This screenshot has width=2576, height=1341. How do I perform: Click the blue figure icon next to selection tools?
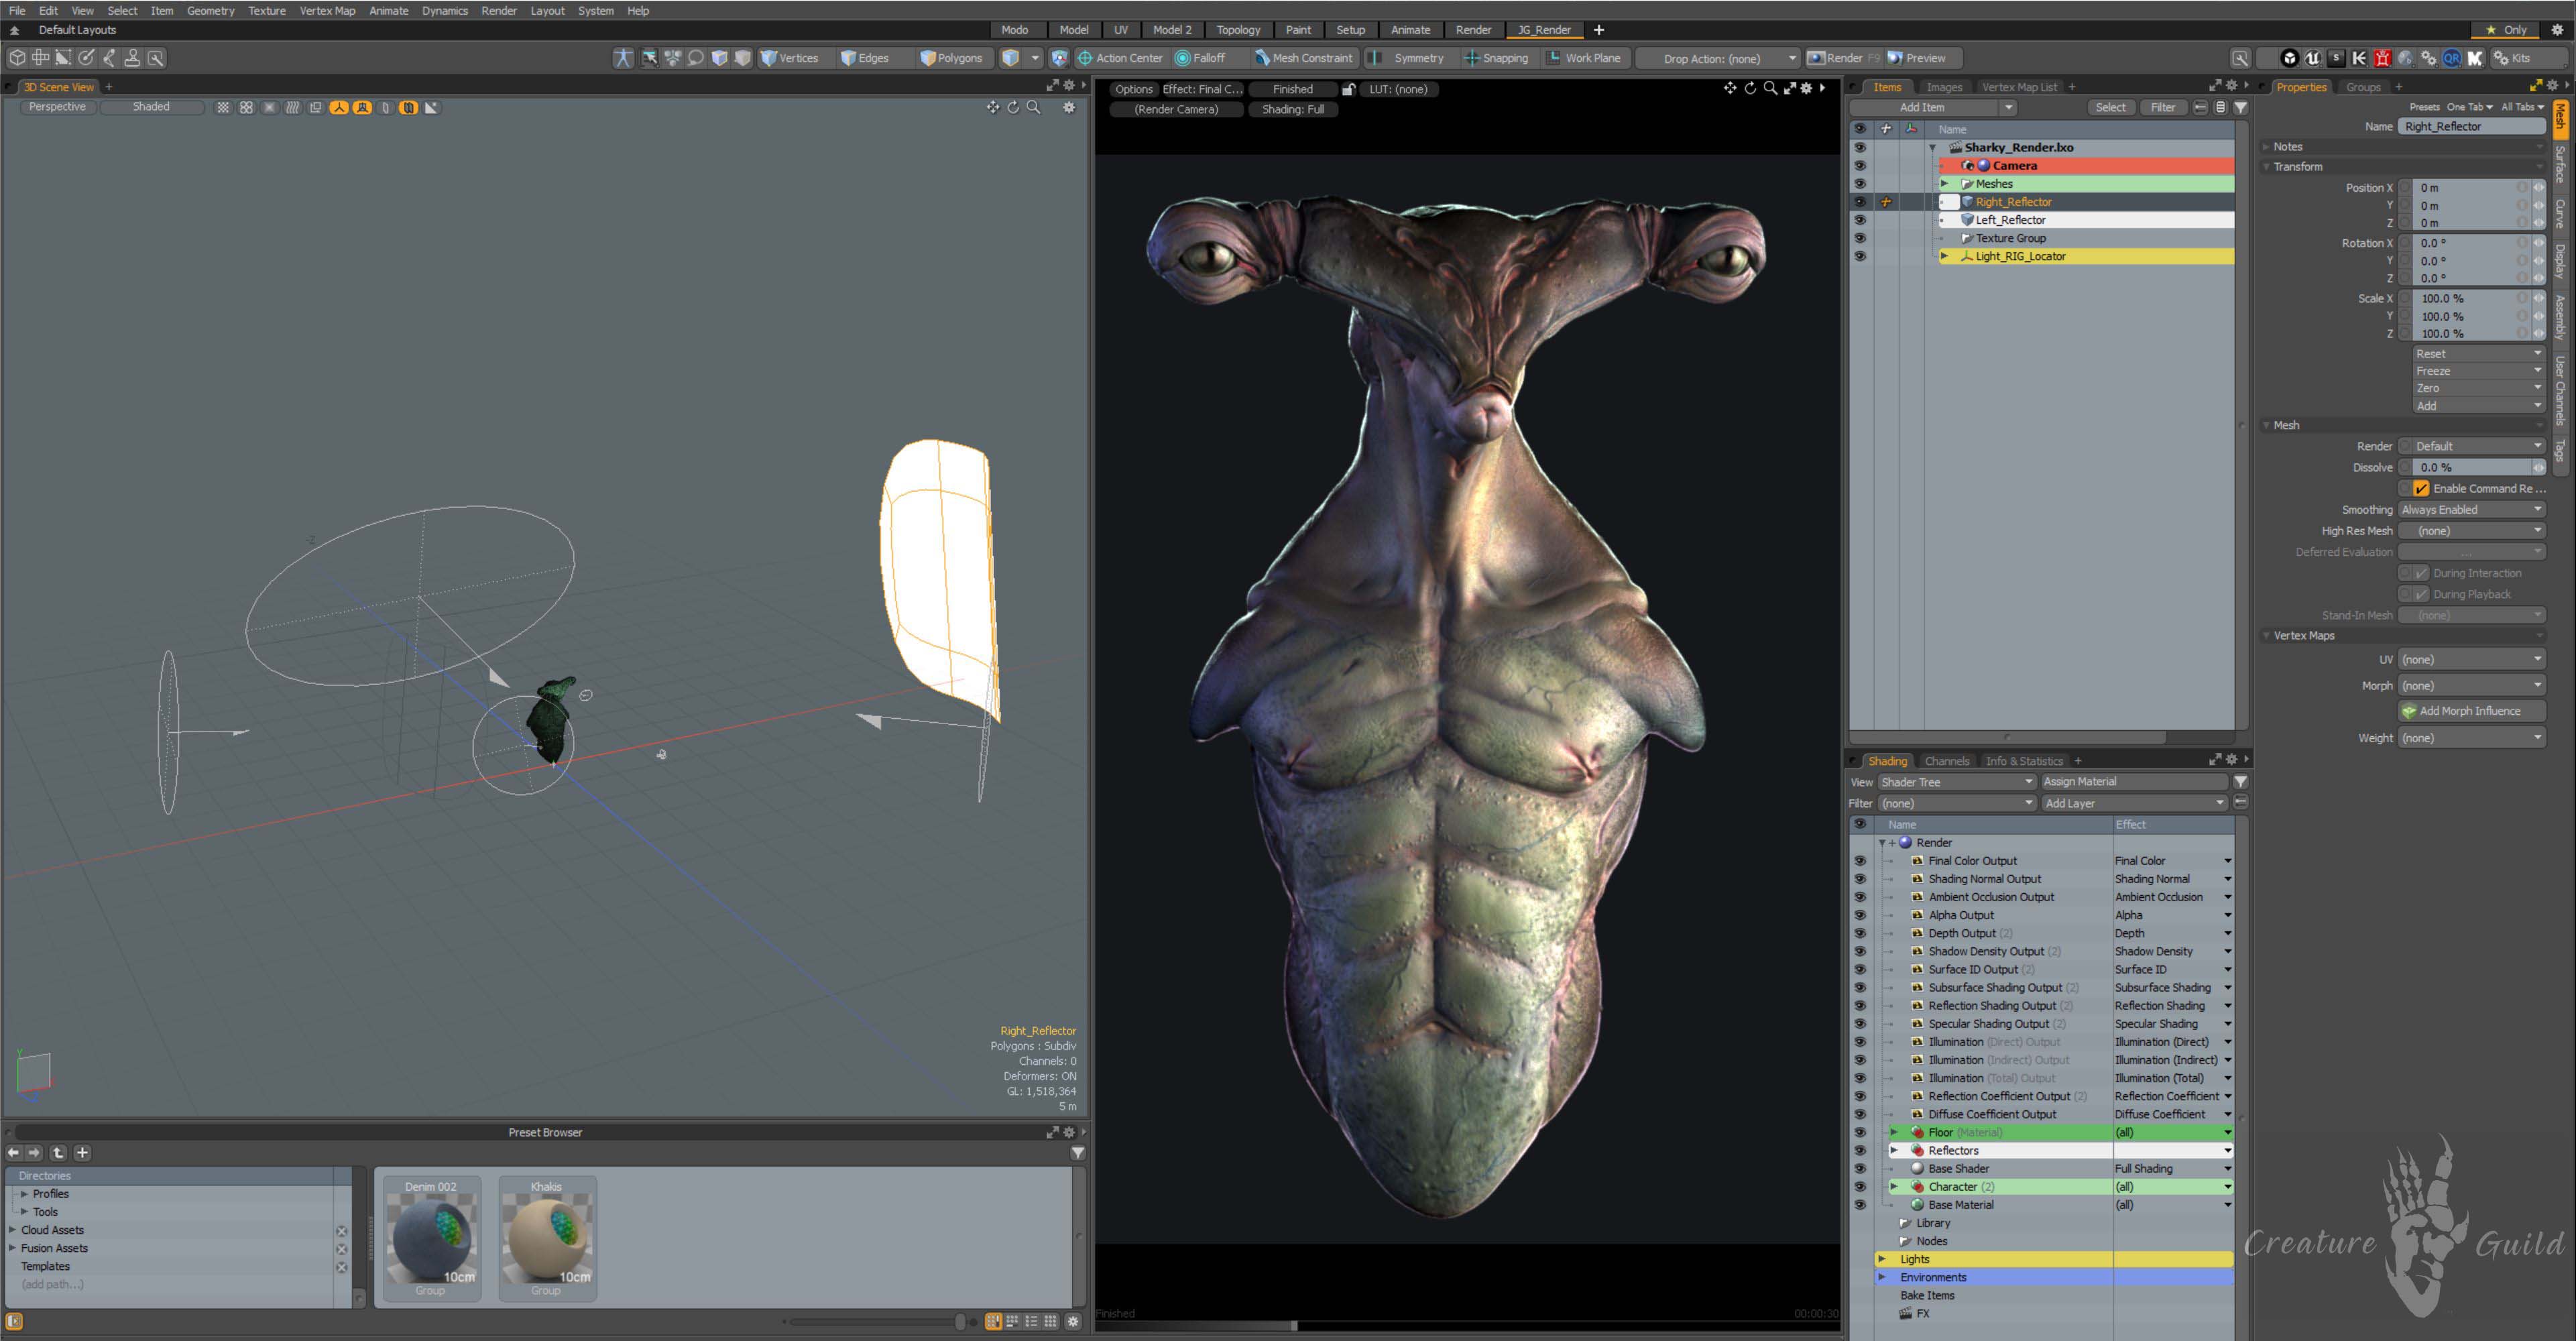click(623, 58)
